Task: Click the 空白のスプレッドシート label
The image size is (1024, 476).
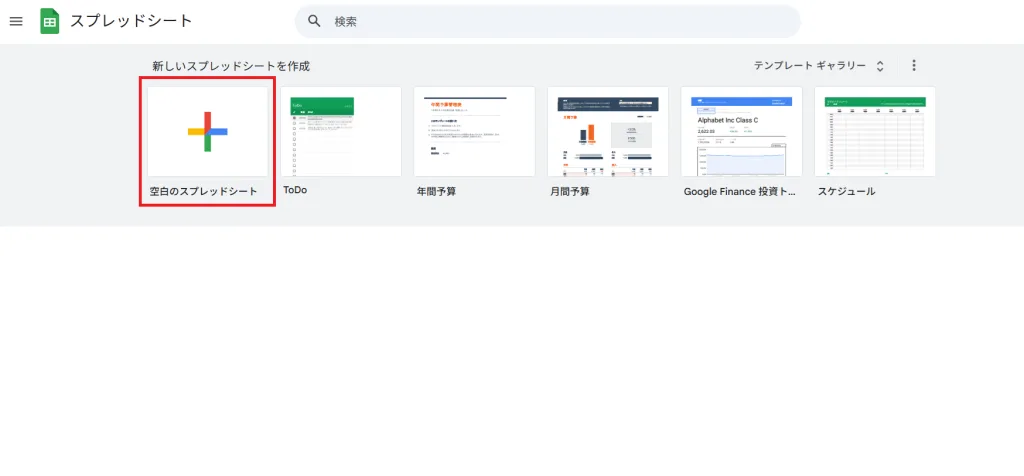Action: (203, 191)
